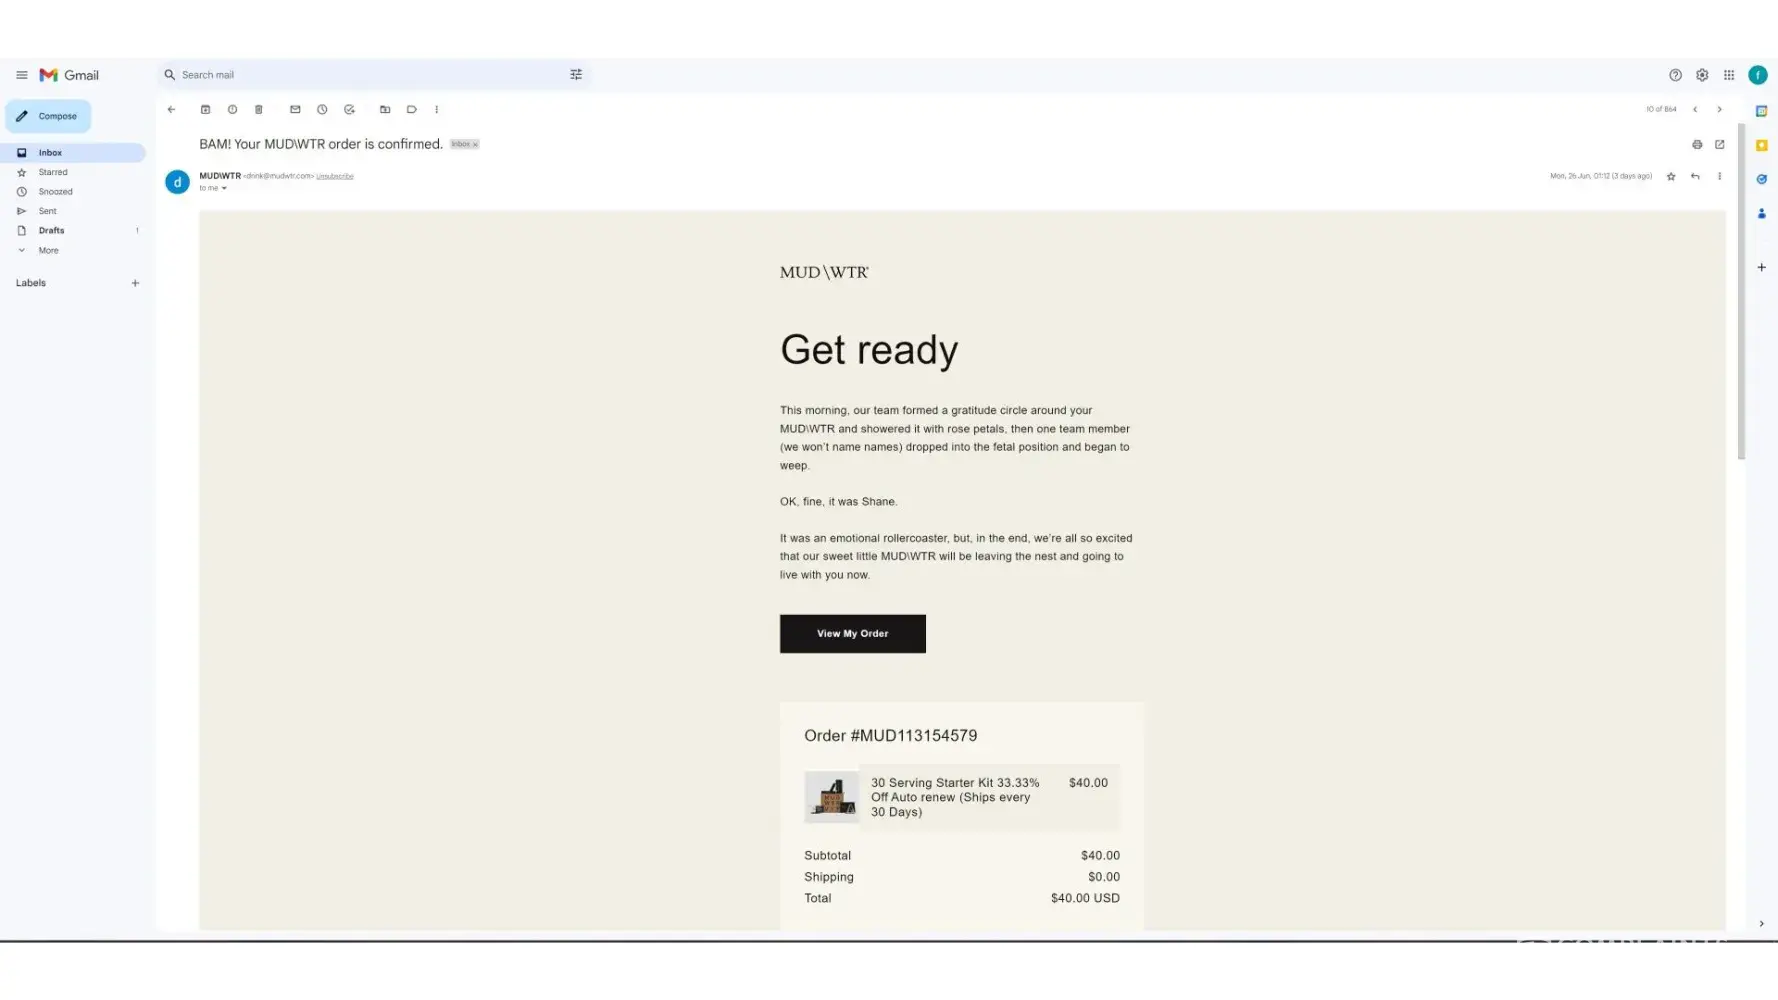Print this email conversation
This screenshot has width=1778, height=1000.
pos(1697,145)
